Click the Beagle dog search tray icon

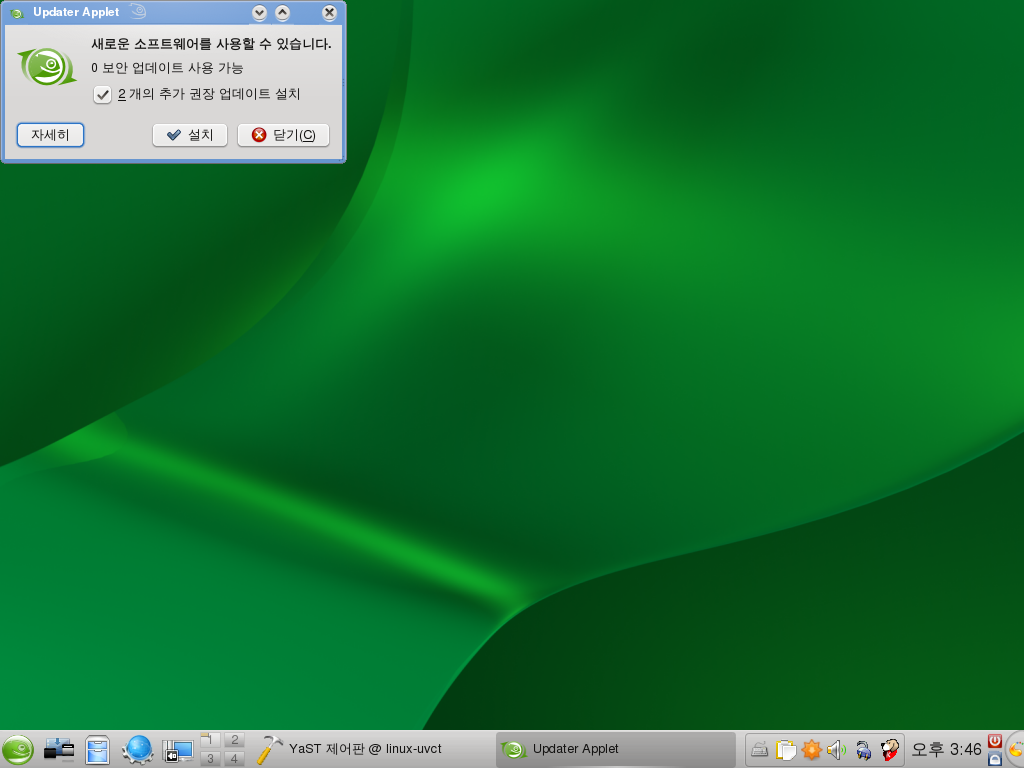click(889, 750)
